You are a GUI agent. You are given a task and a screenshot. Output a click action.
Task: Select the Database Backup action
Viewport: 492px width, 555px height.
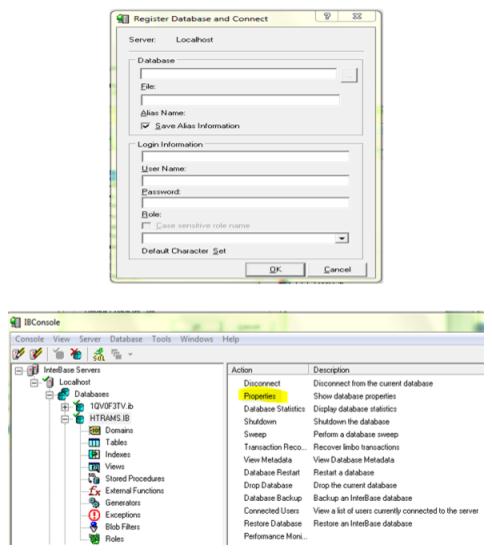point(273,498)
